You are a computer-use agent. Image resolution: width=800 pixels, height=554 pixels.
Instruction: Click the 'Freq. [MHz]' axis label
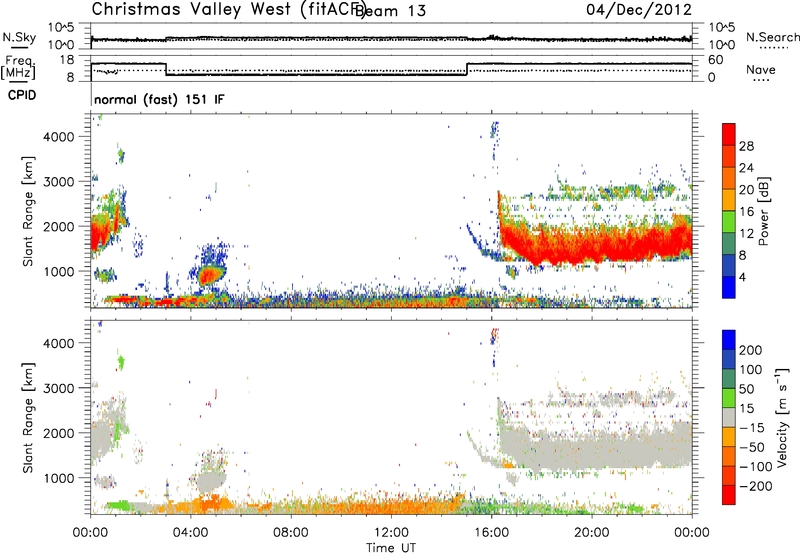click(x=19, y=67)
